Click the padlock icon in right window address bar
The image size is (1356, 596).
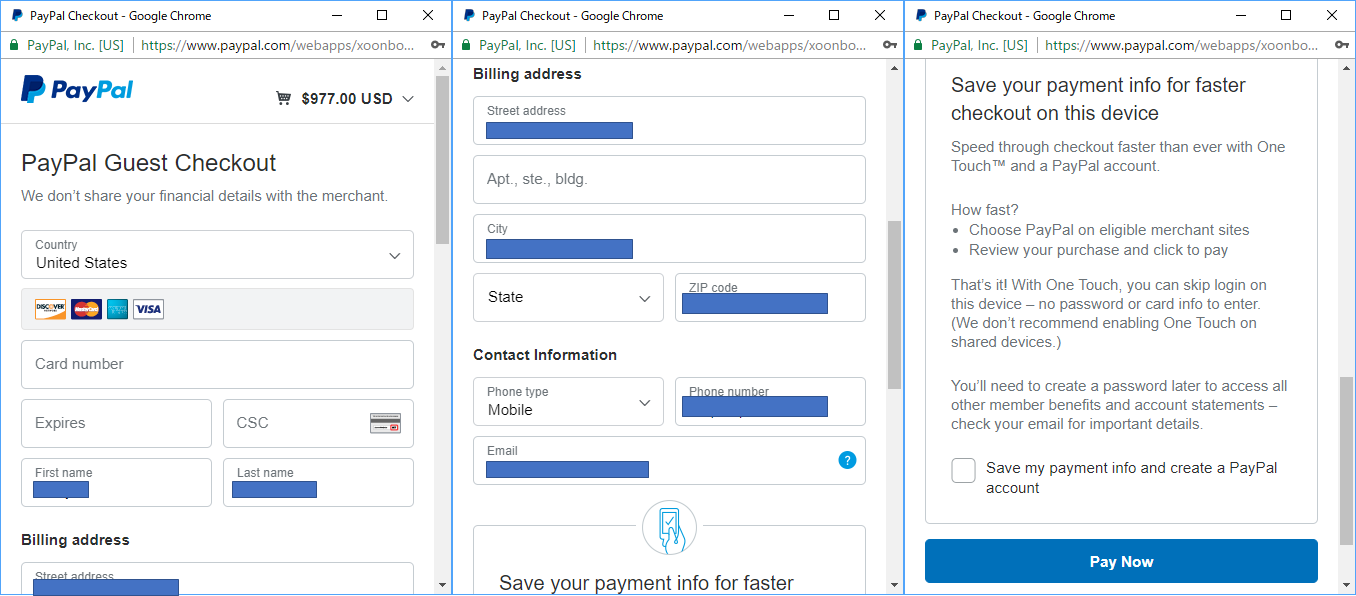coord(917,45)
